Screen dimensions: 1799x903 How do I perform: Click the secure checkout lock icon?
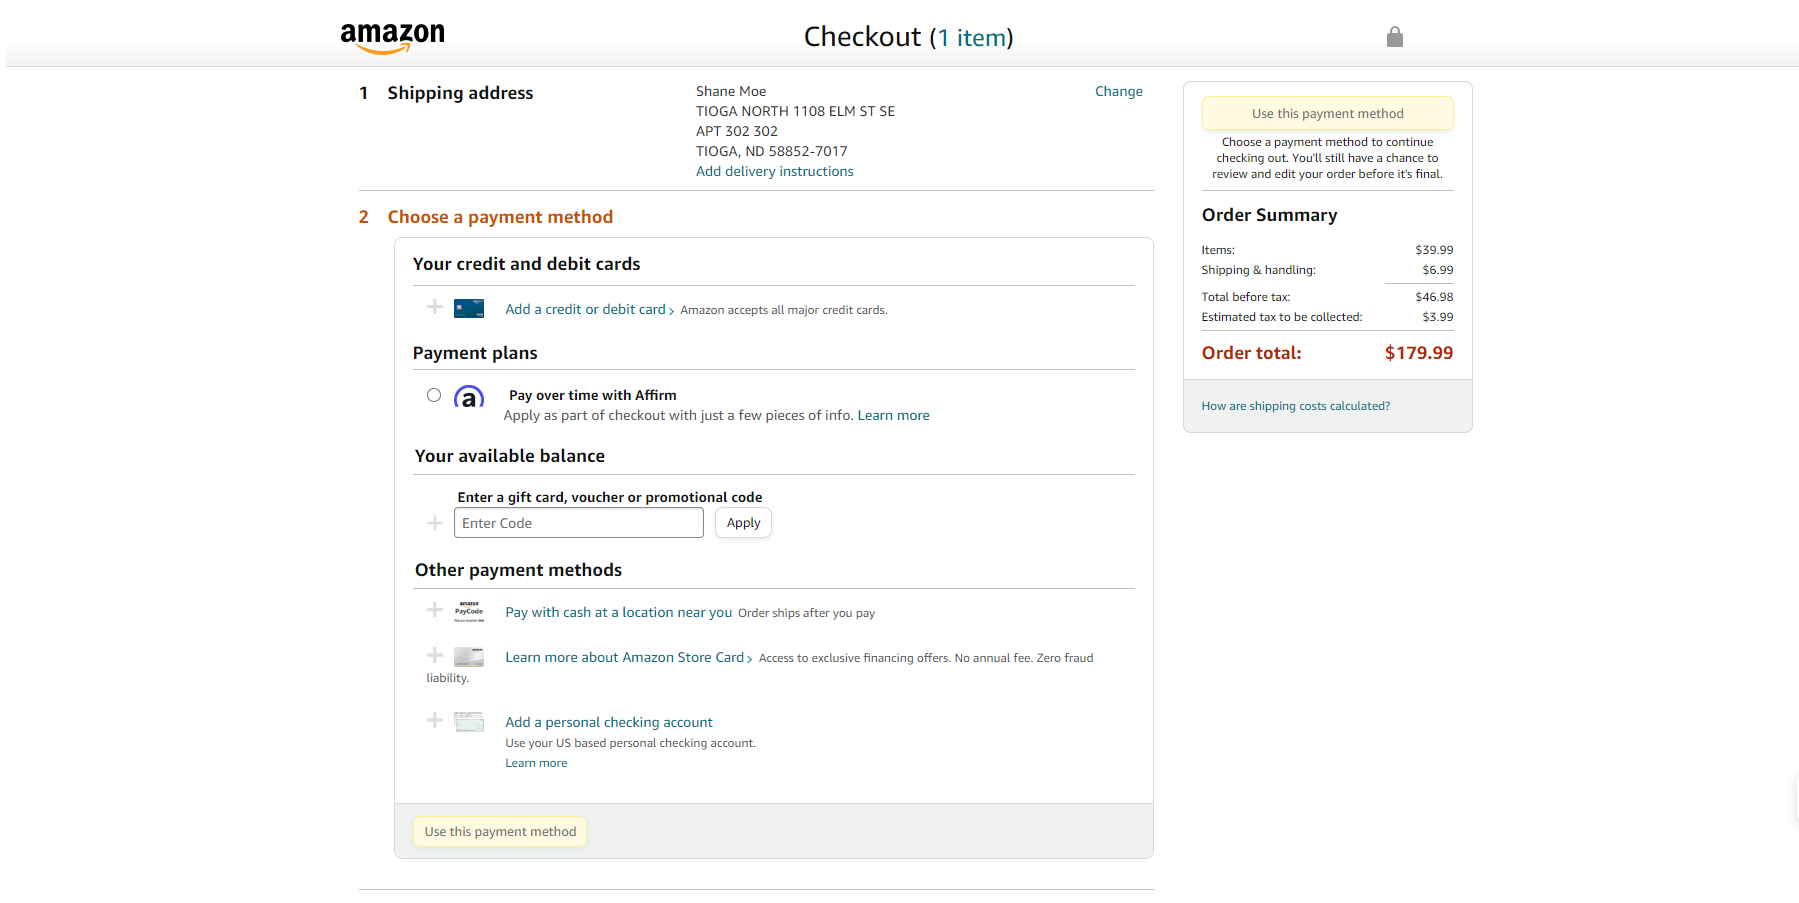1395,37
